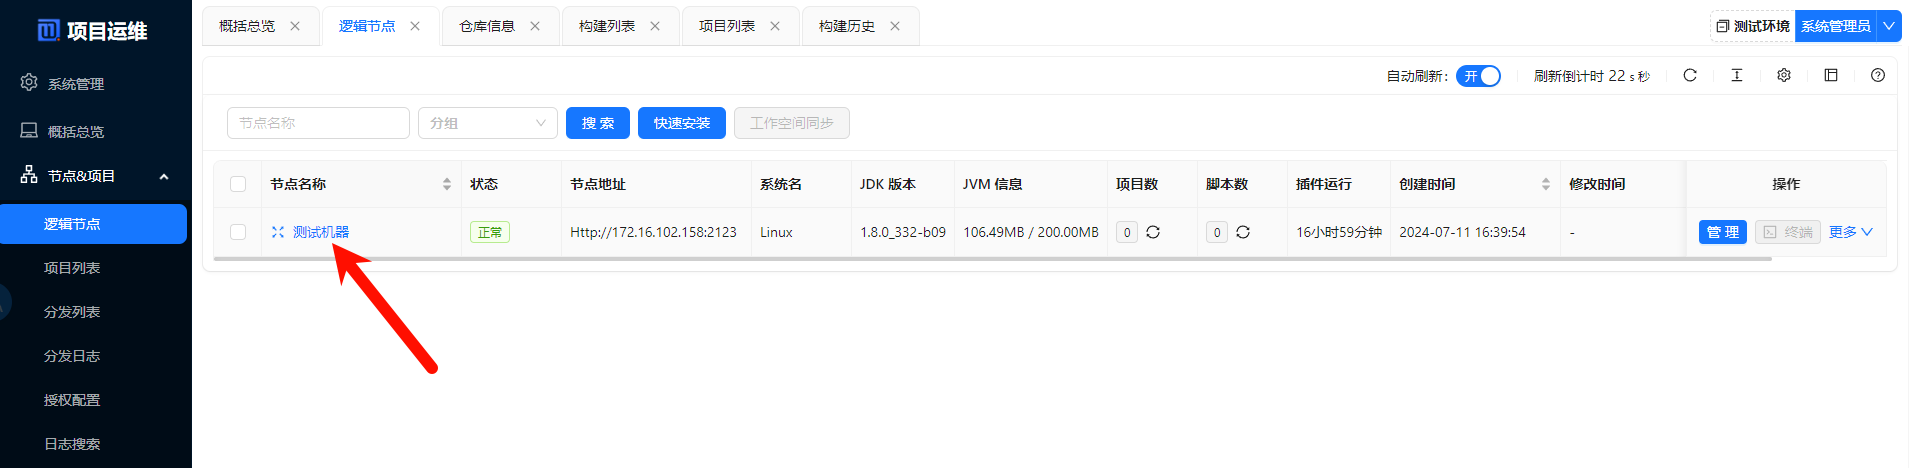Click the expand icon beside 测试机器
Image resolution: width=1909 pixels, height=468 pixels.
pos(278,232)
